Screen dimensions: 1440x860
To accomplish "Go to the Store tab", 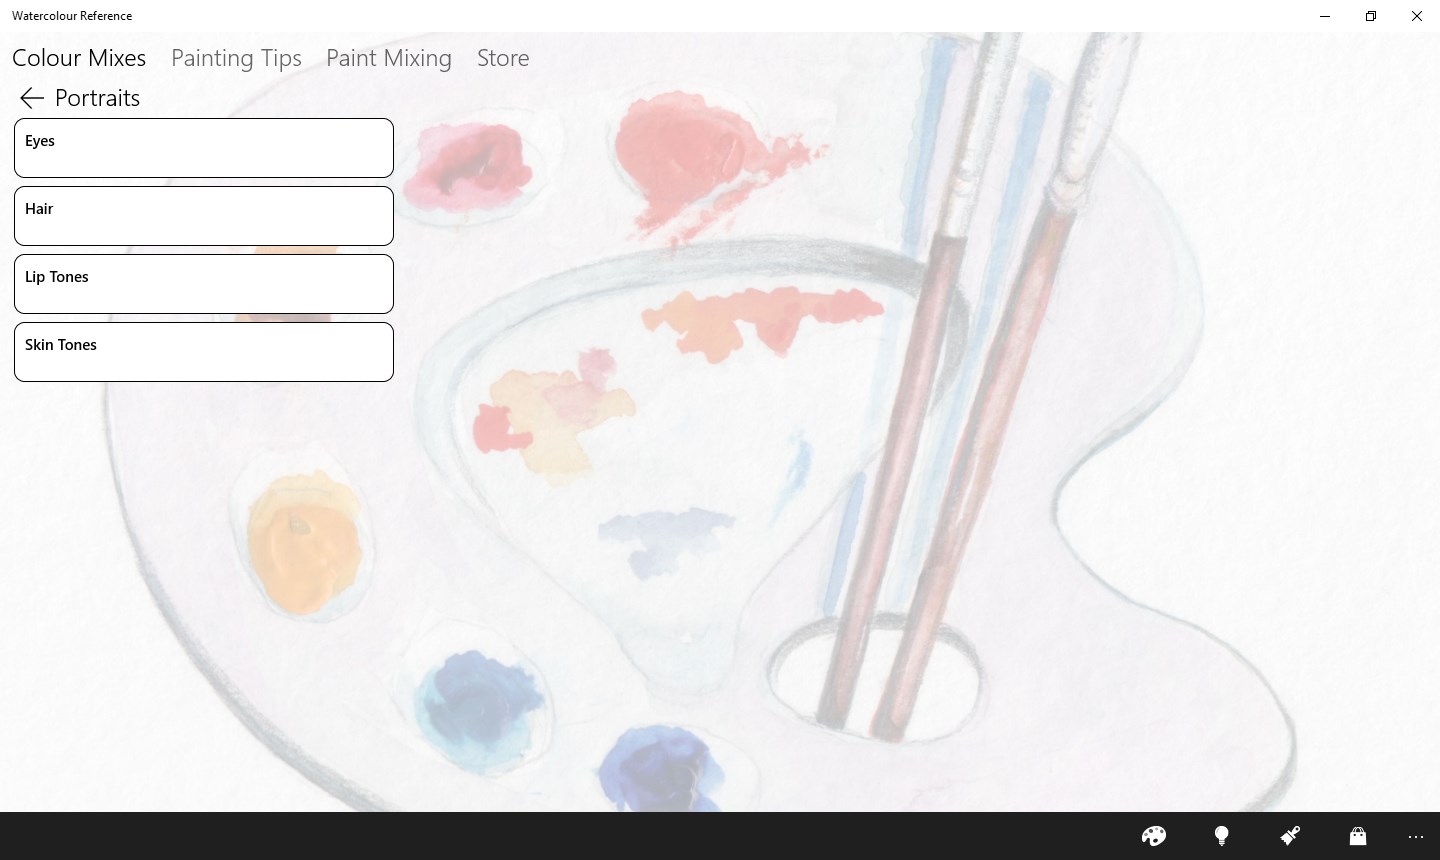I will tap(503, 58).
